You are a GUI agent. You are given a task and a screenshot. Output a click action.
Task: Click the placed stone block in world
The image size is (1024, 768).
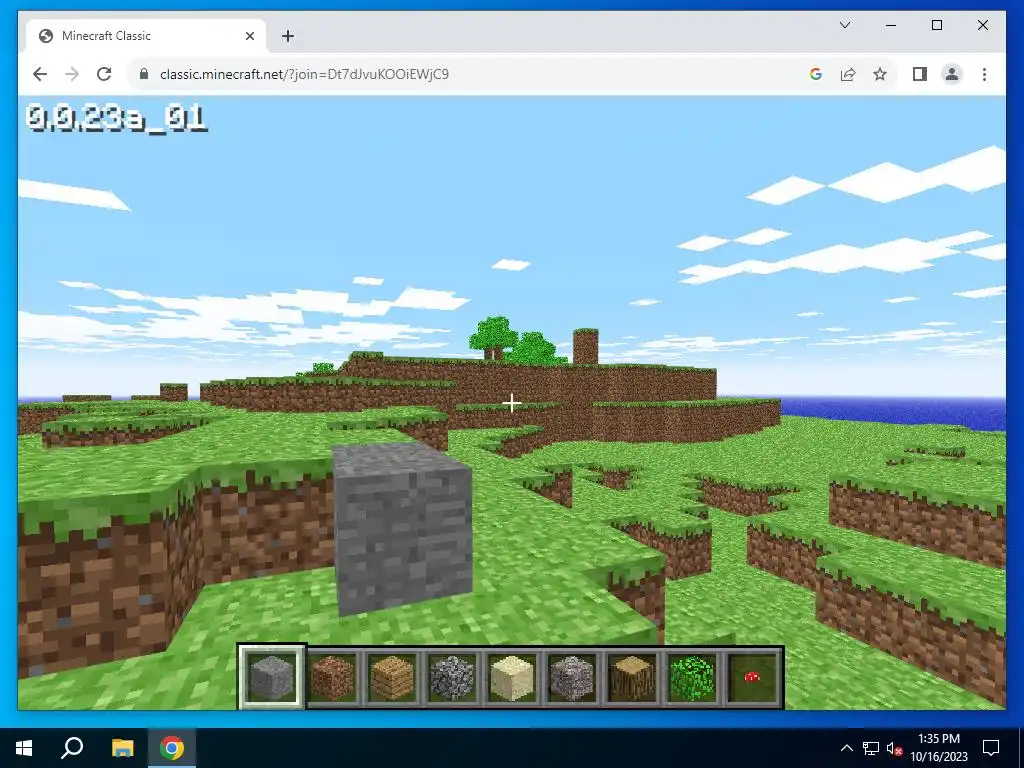[x=402, y=529]
